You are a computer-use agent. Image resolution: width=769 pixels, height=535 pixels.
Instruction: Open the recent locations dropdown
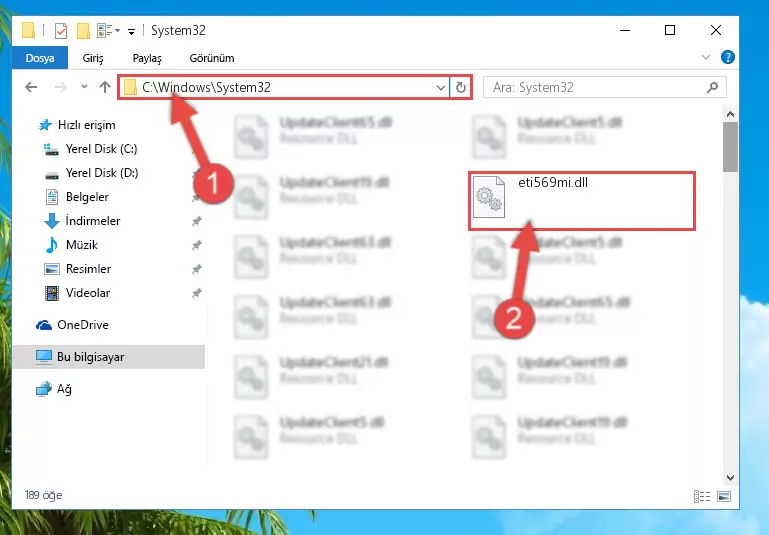pyautogui.click(x=84, y=87)
